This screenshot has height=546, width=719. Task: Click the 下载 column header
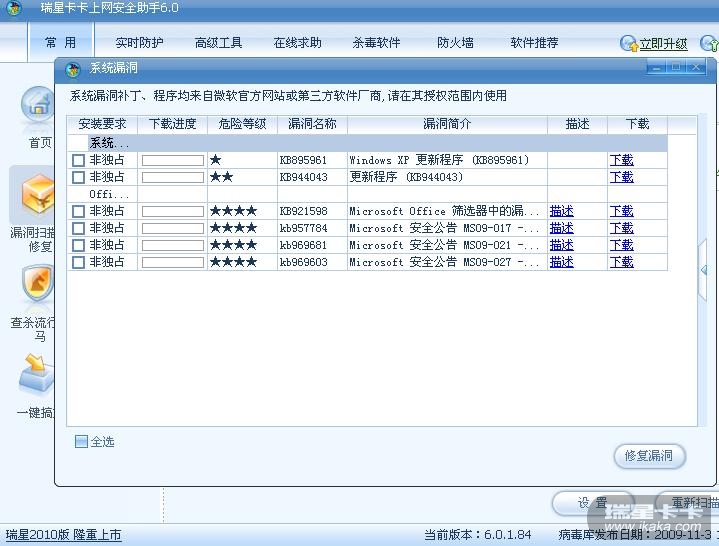coord(637,124)
